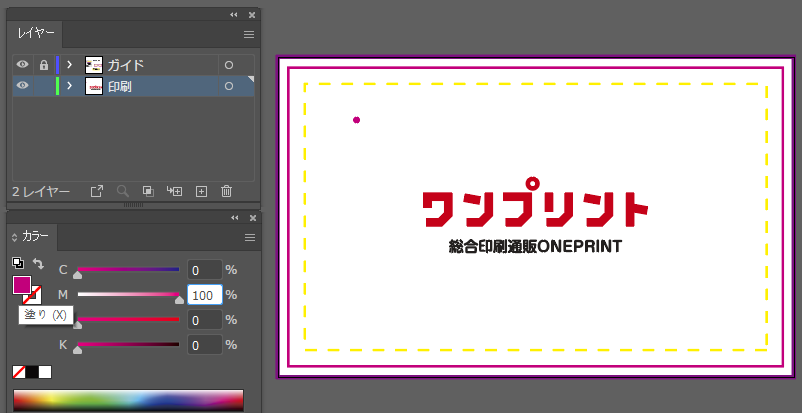Click the target circle of 印刷 layer
This screenshot has width=802, height=413.
point(229,87)
